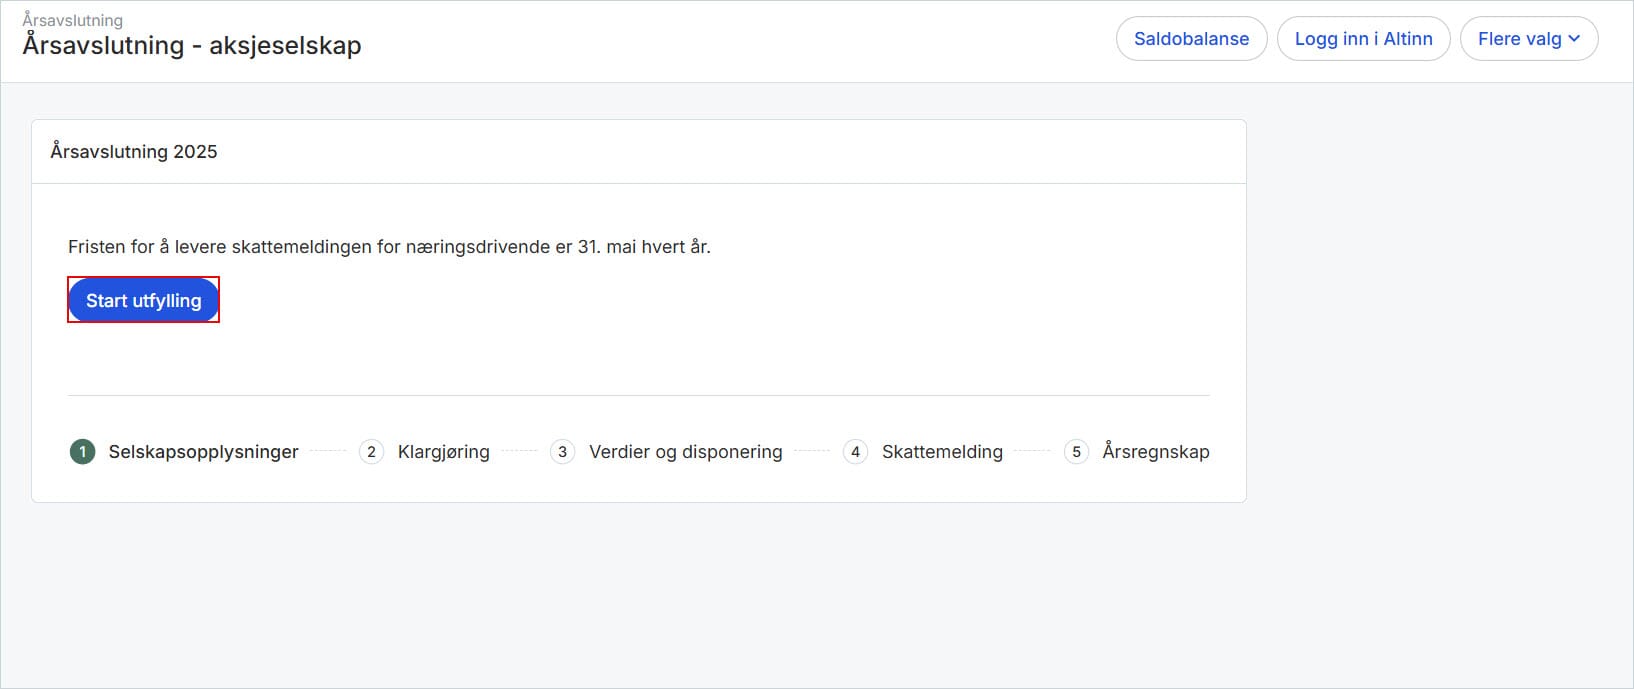Click the Årsavslutning - aksjeselskap page heading
Screen dimensions: 1634x689
[191, 46]
